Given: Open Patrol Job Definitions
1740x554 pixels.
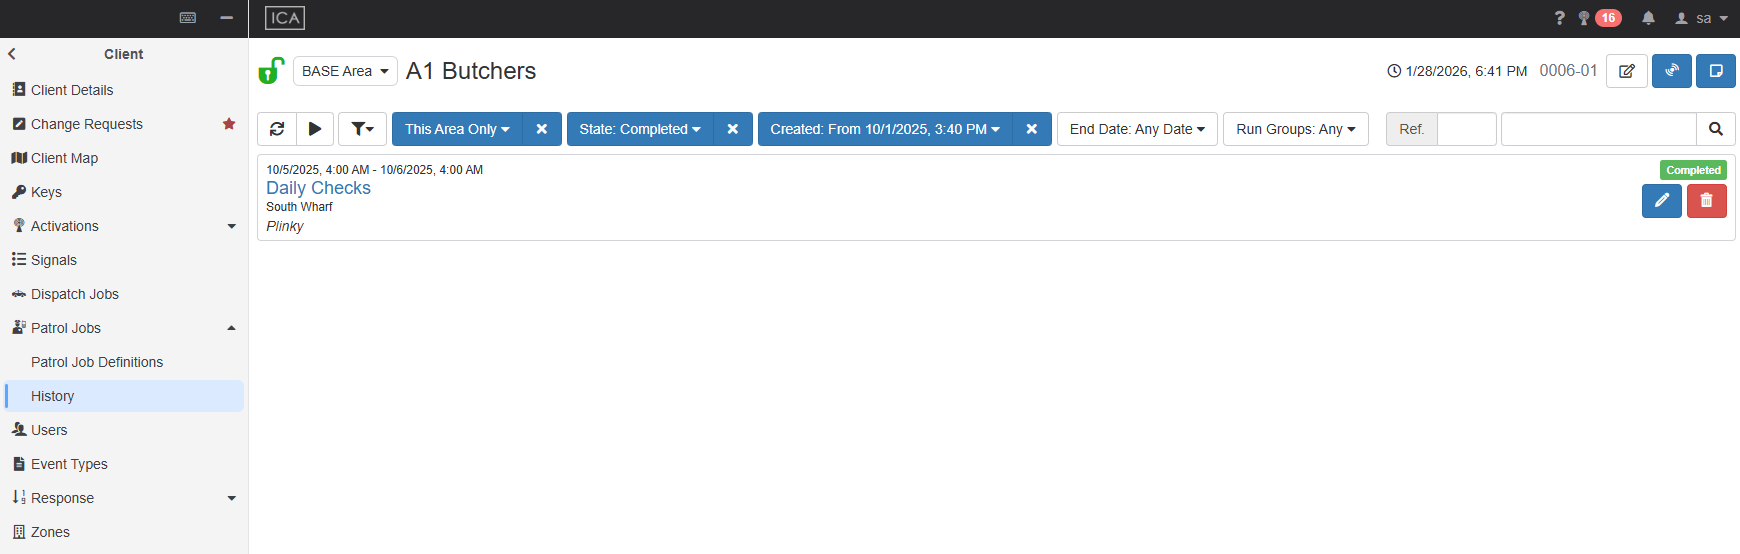Looking at the screenshot, I should (124, 362).
